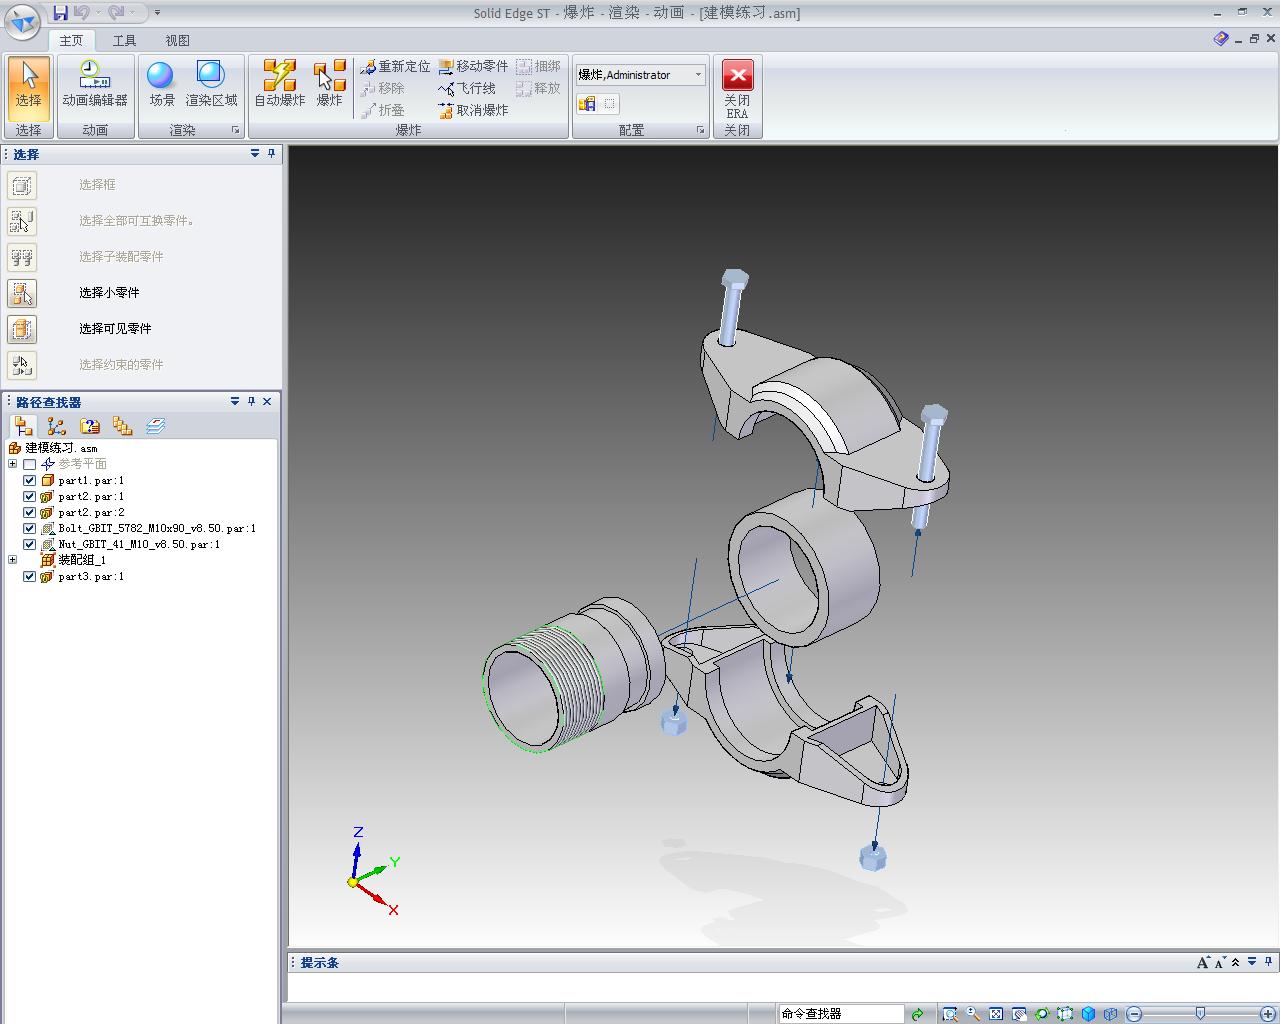Expand the 装配组_1 tree node

point(12,560)
